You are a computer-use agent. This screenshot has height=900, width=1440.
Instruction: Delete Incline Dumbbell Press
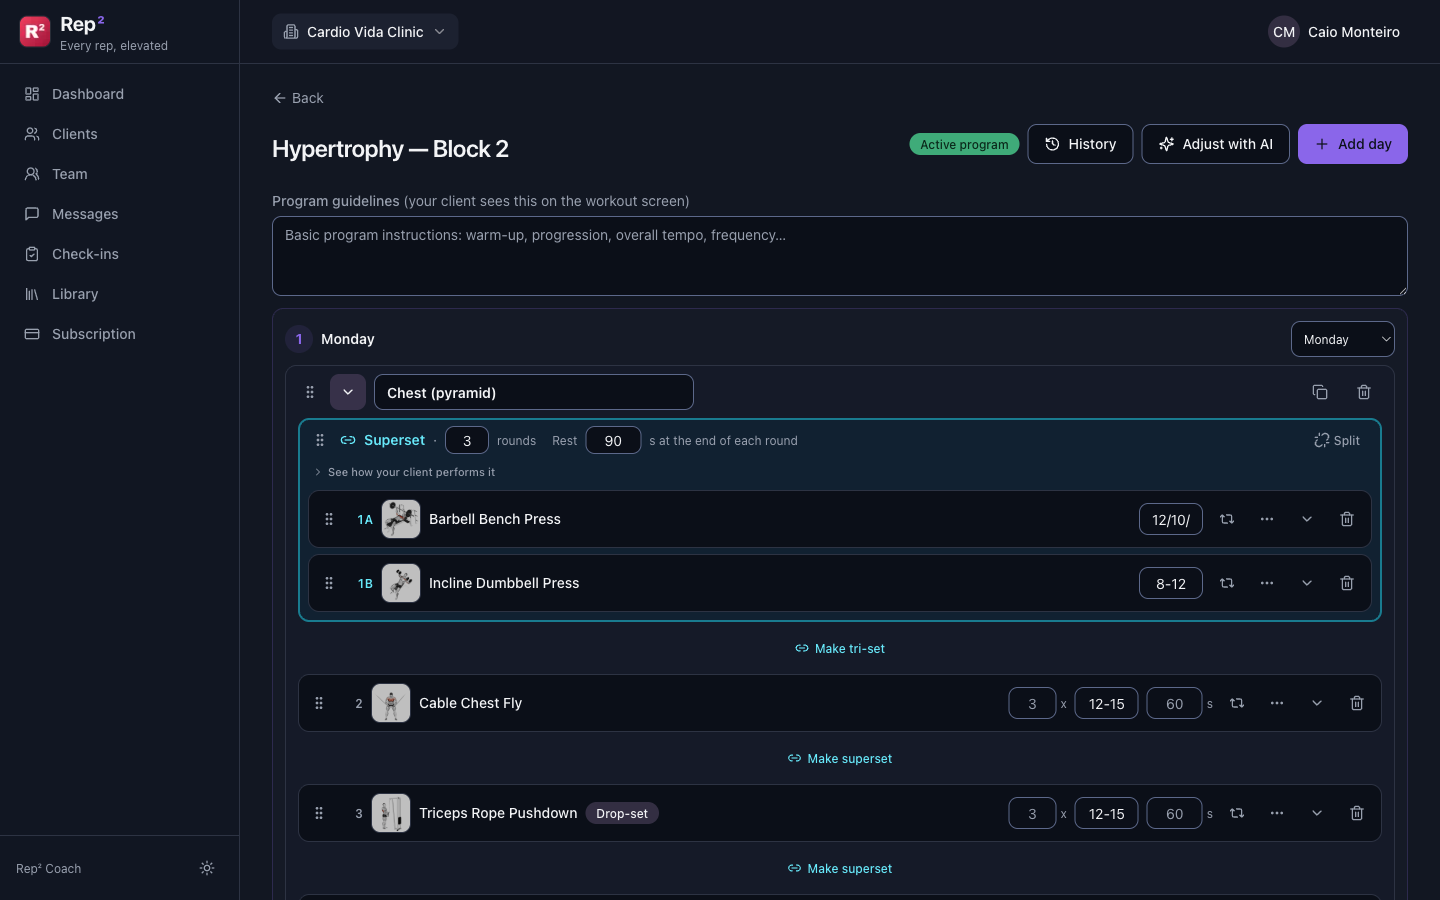pyautogui.click(x=1347, y=583)
